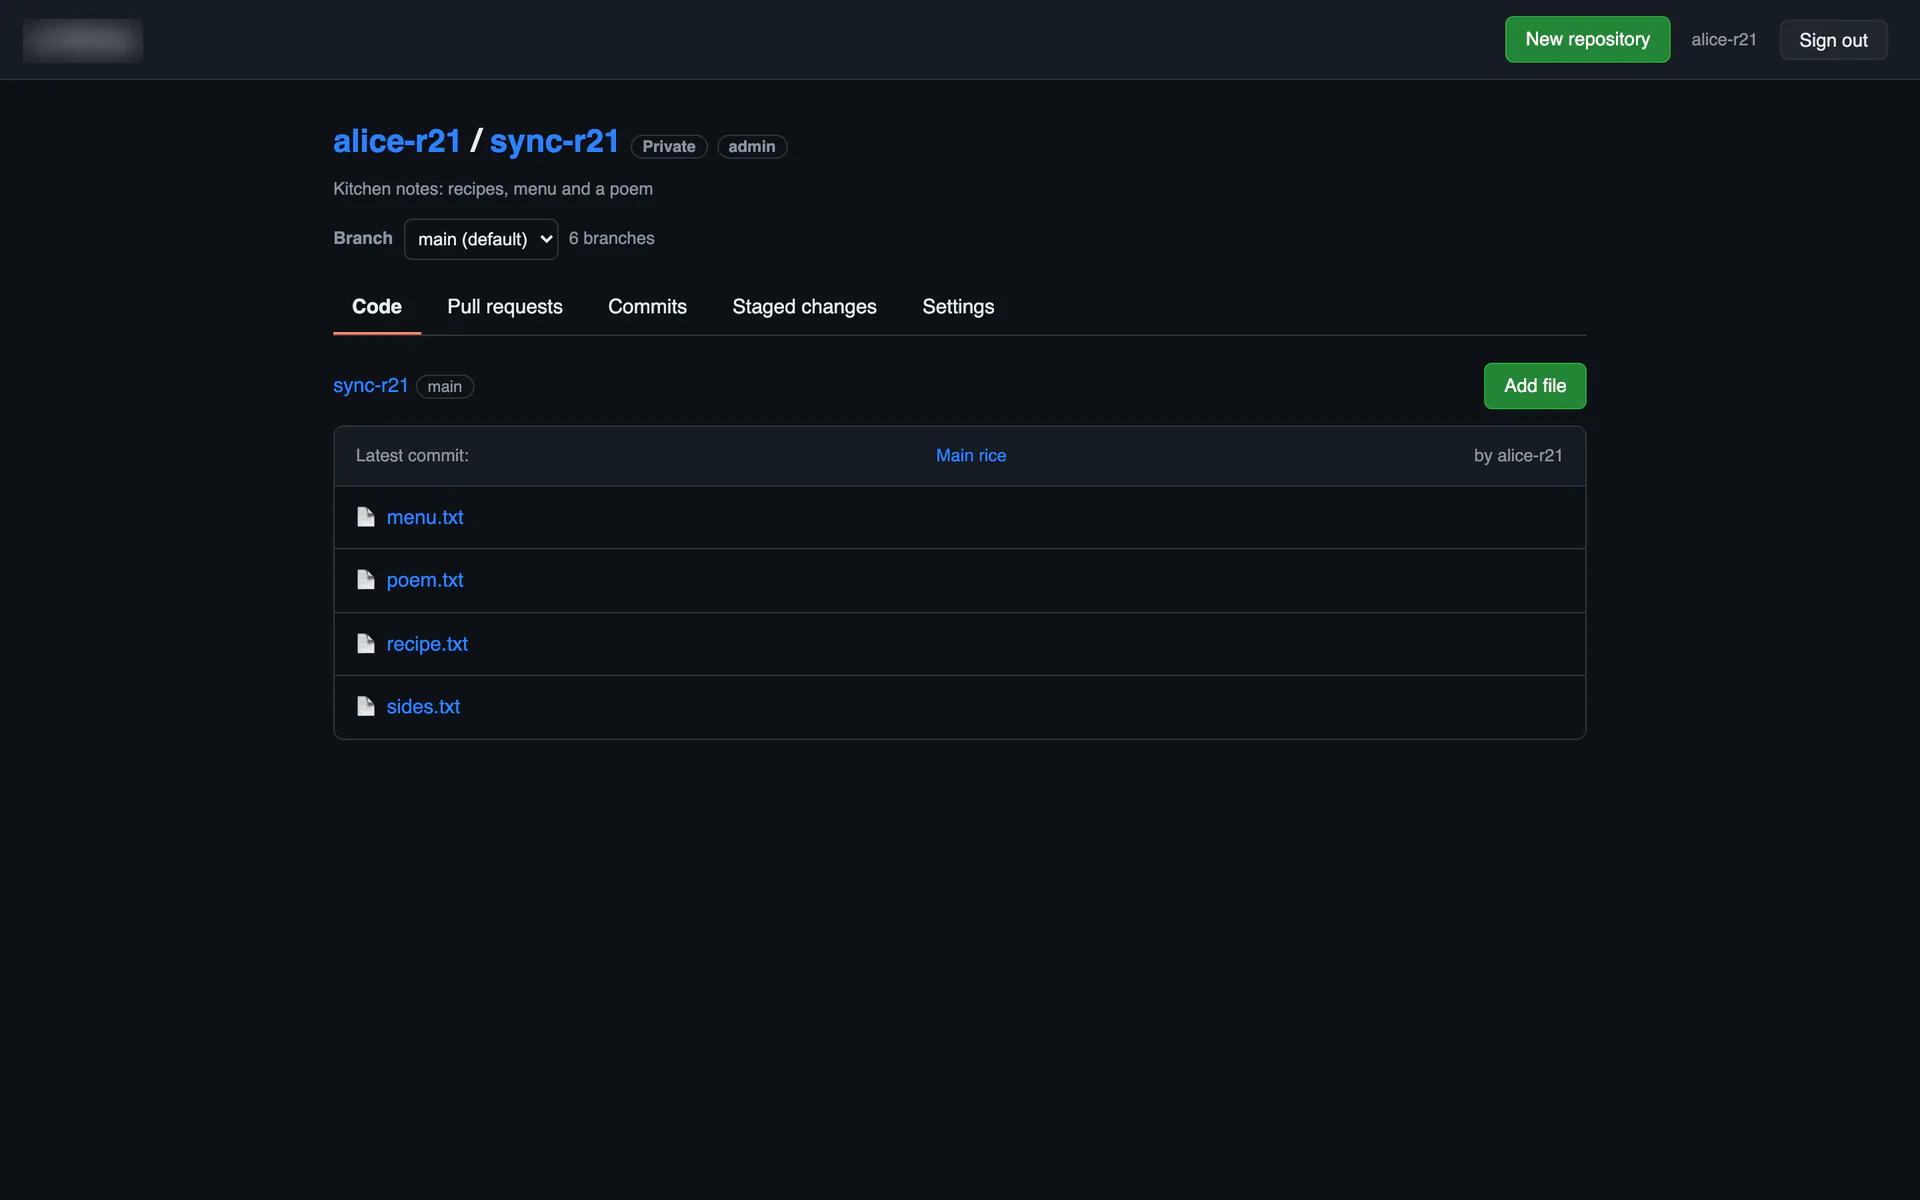Click the file icon beside poem.txt

pyautogui.click(x=366, y=580)
